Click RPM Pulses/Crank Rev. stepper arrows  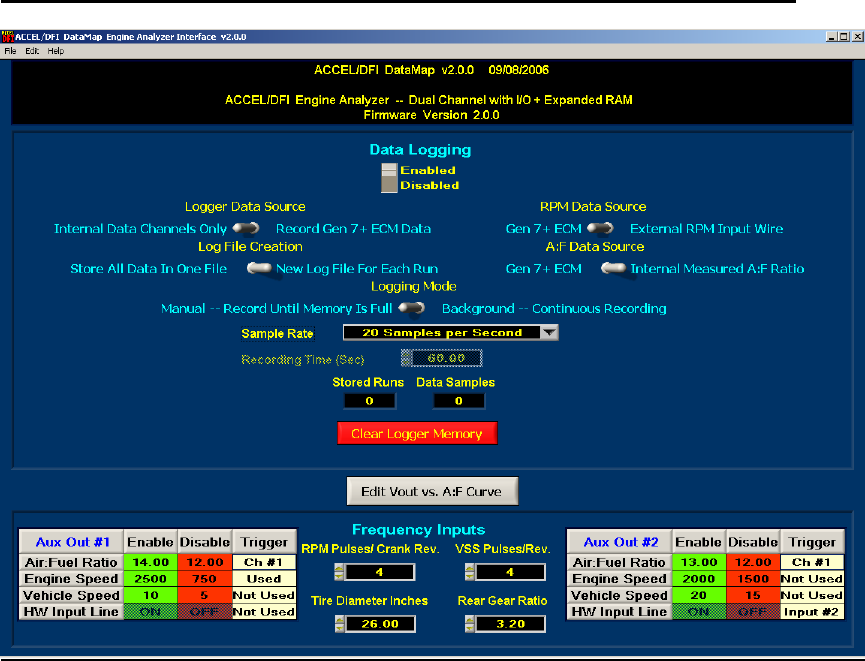click(x=339, y=572)
